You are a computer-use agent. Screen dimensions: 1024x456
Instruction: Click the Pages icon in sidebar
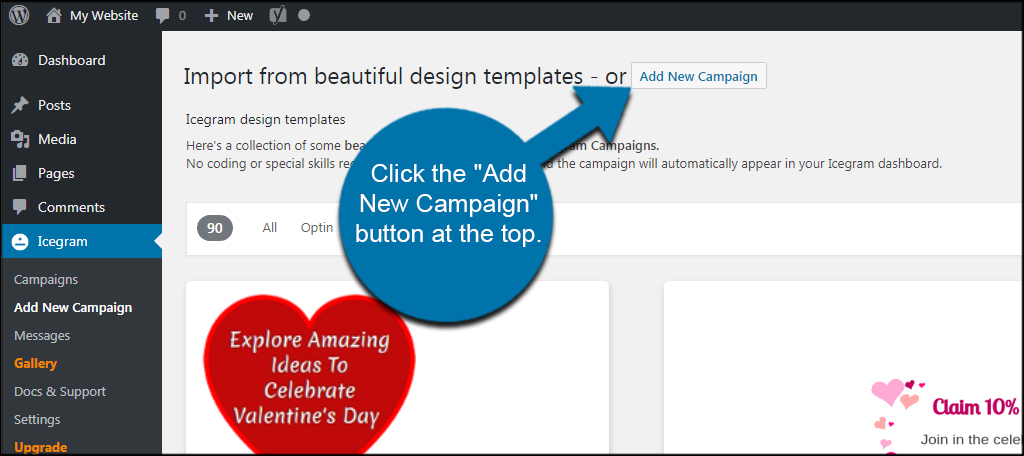(20, 173)
